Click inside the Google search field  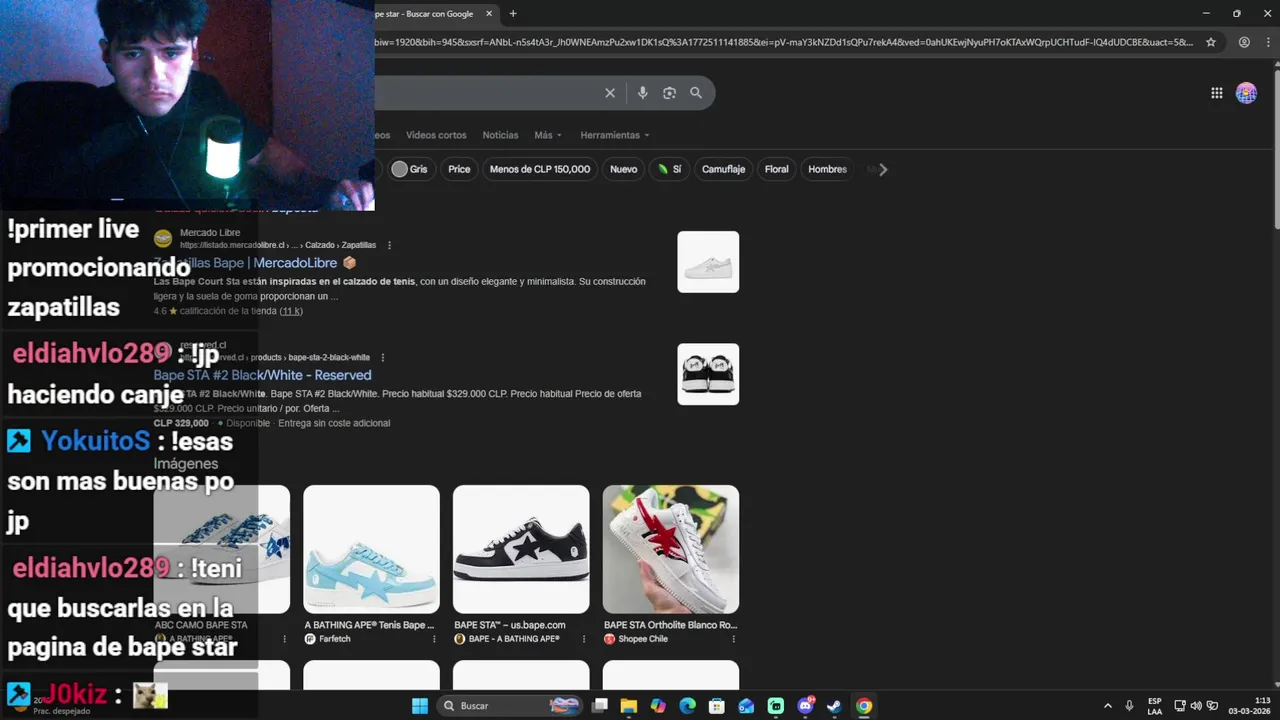coord(485,93)
